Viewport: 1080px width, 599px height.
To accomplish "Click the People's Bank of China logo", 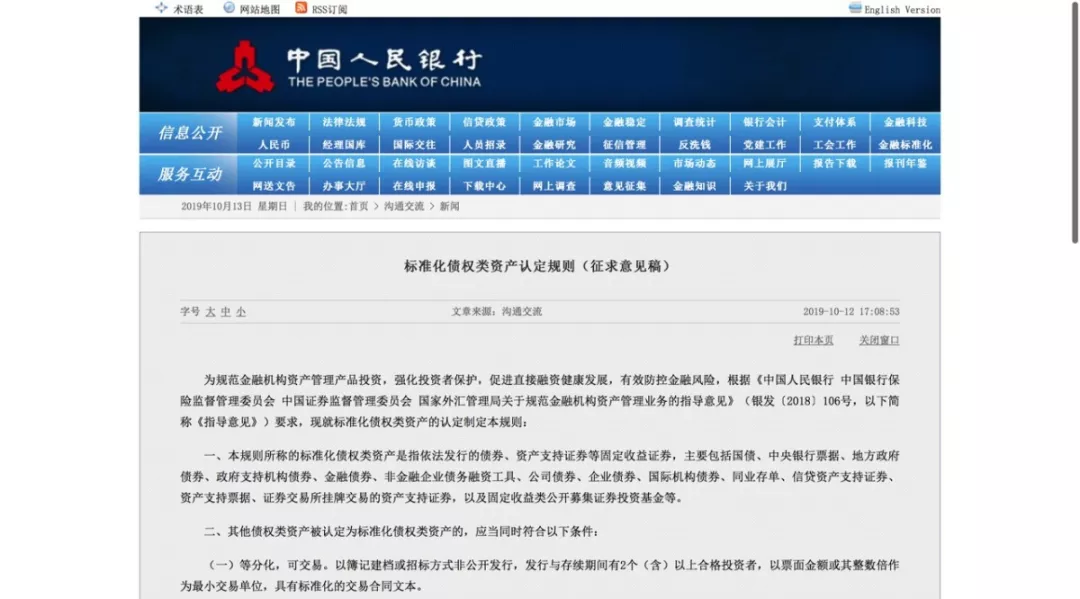I will [244, 66].
